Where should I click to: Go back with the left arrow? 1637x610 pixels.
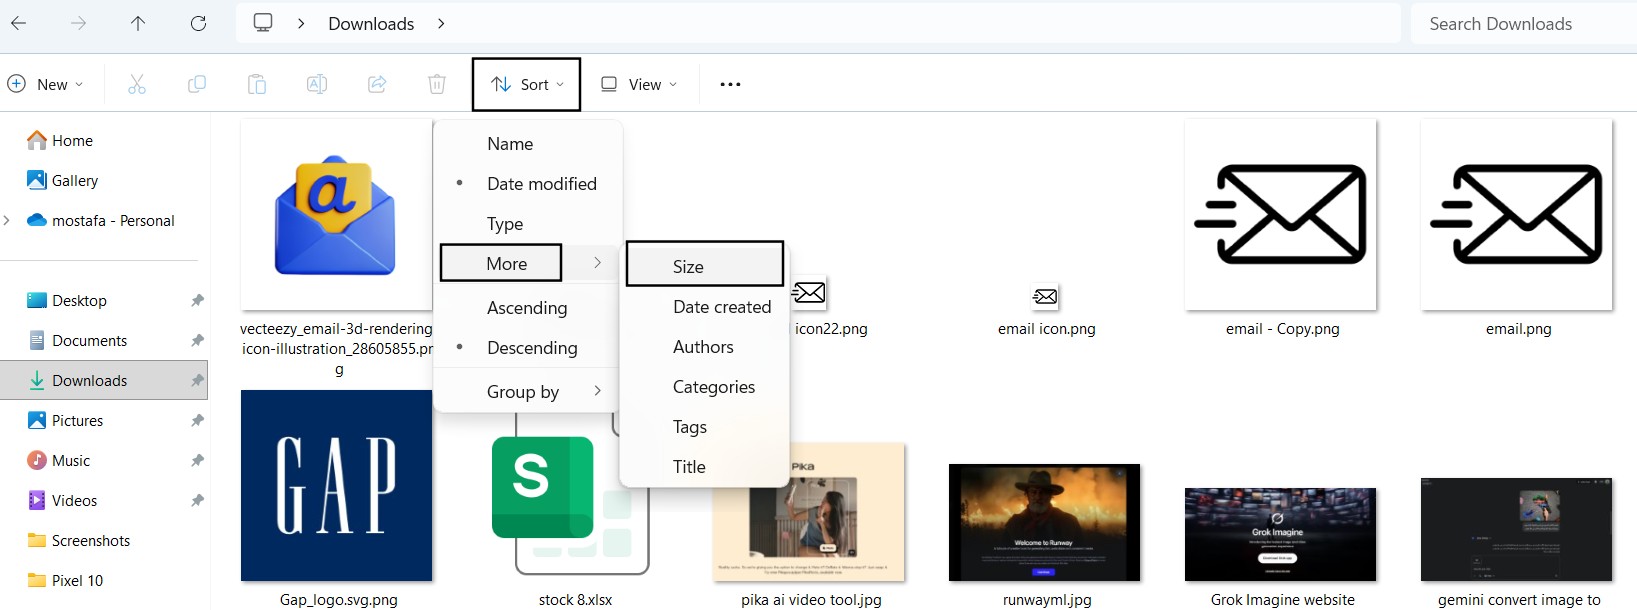[x=19, y=23]
